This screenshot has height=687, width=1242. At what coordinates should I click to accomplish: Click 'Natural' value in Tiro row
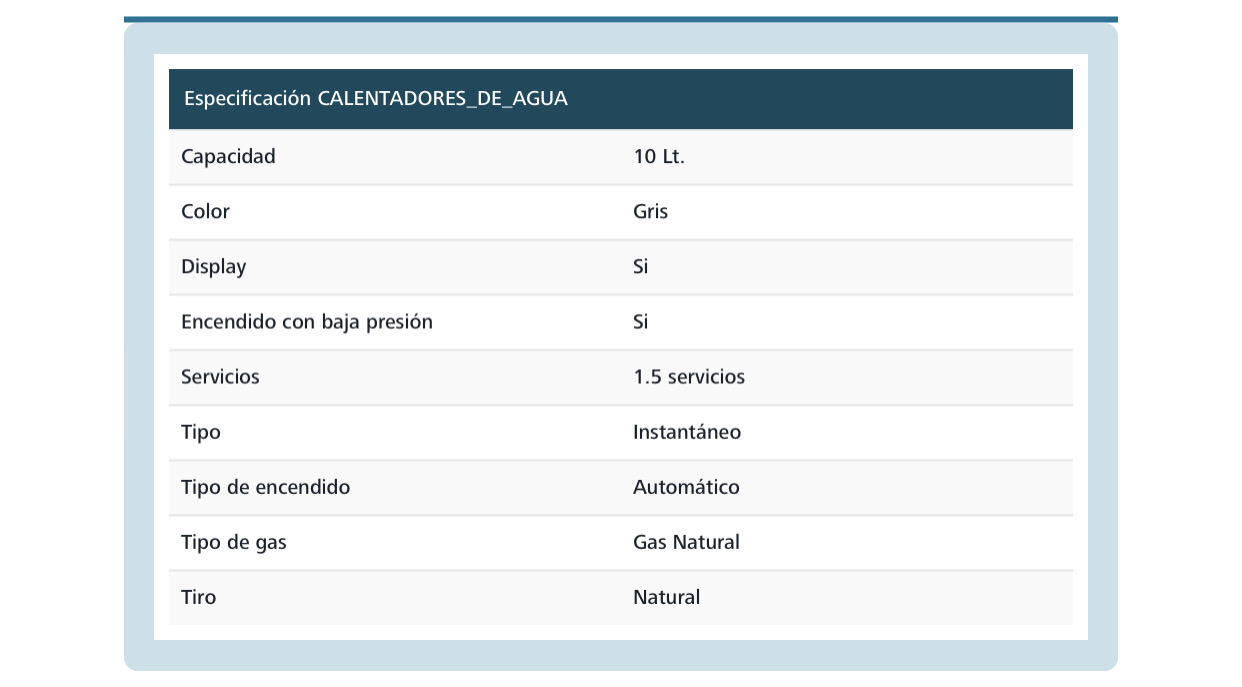pos(667,597)
